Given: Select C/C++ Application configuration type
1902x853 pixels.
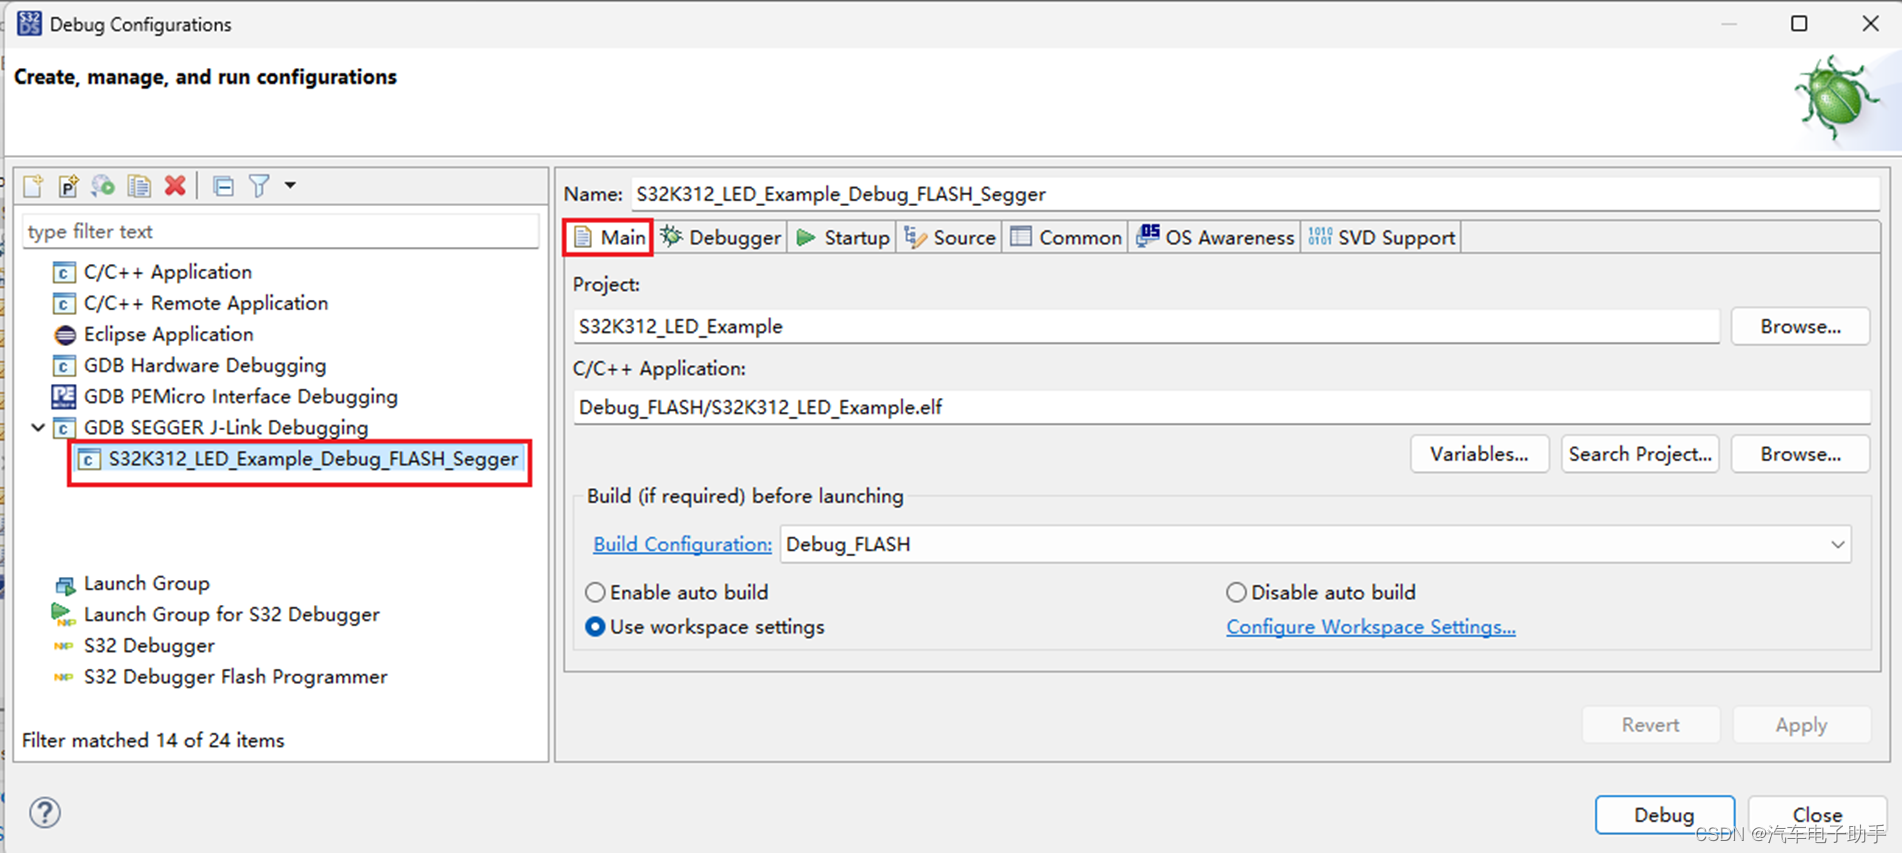Looking at the screenshot, I should point(167,272).
